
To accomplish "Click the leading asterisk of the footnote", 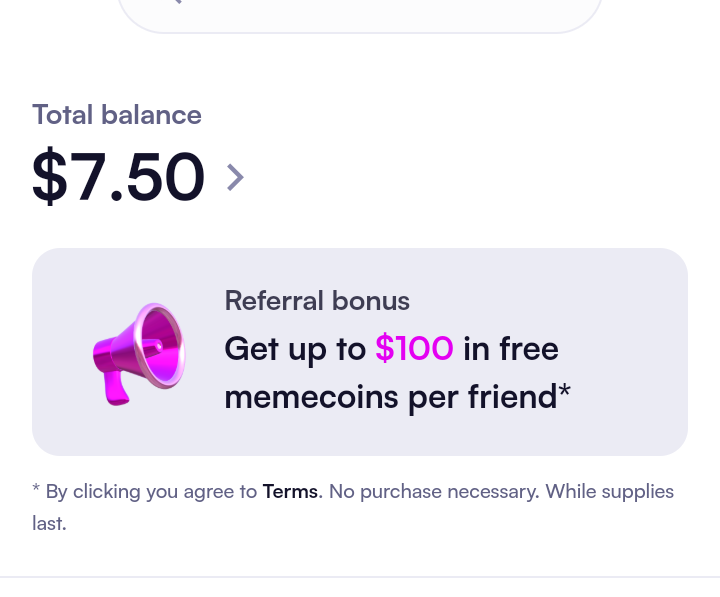I will 36,488.
